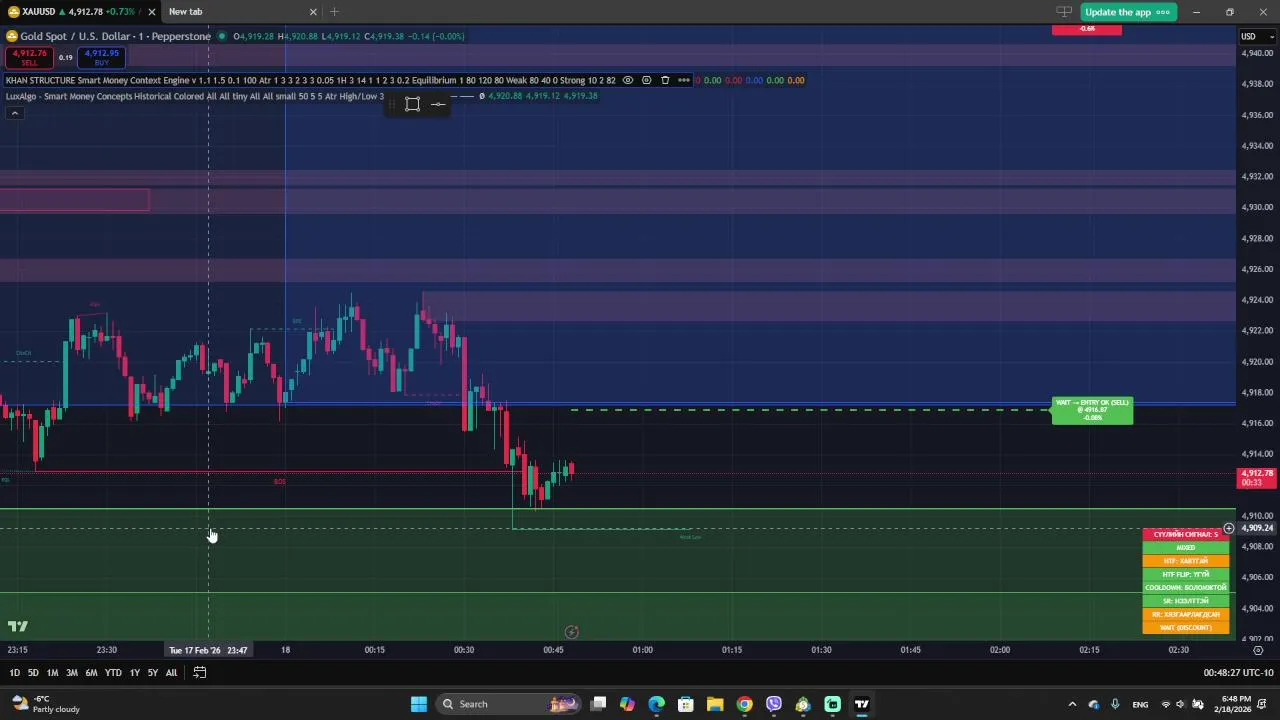Open the weather widget showing -6°C
Screen dimensions: 1280x720
point(43,704)
